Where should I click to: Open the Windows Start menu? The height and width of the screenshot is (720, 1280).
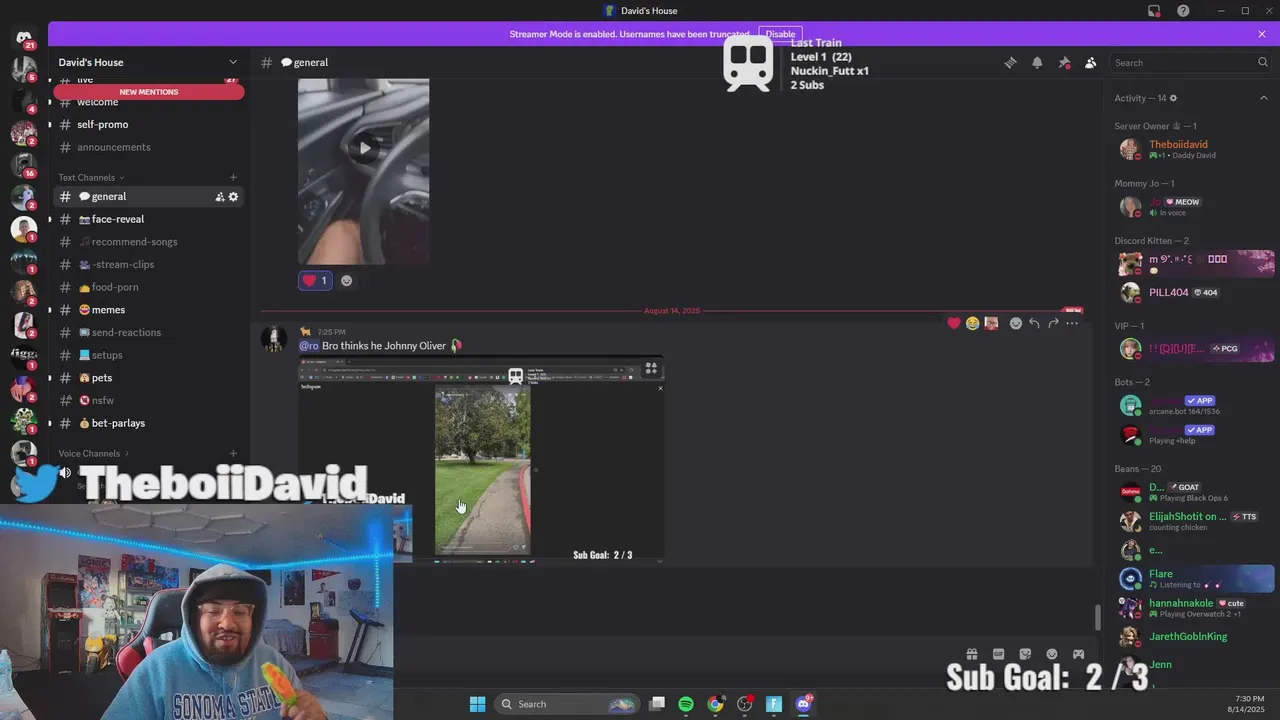click(477, 704)
